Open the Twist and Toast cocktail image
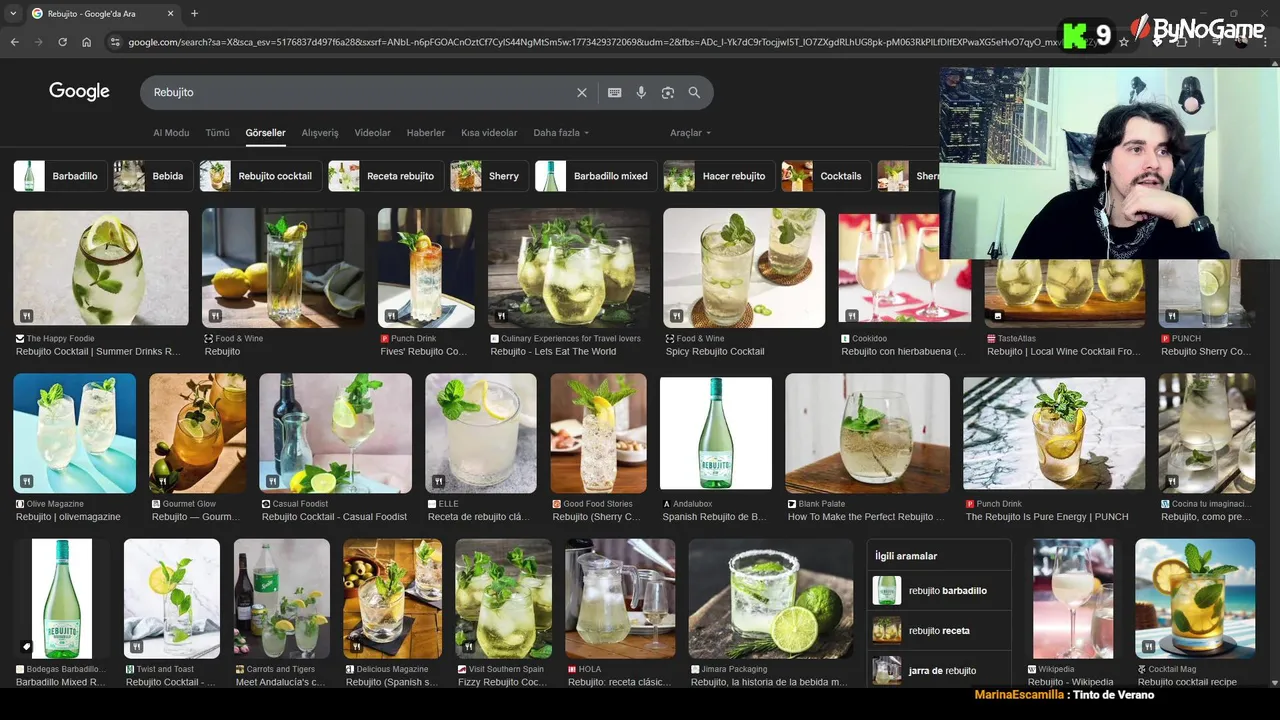This screenshot has height=720, width=1280. coord(171,599)
